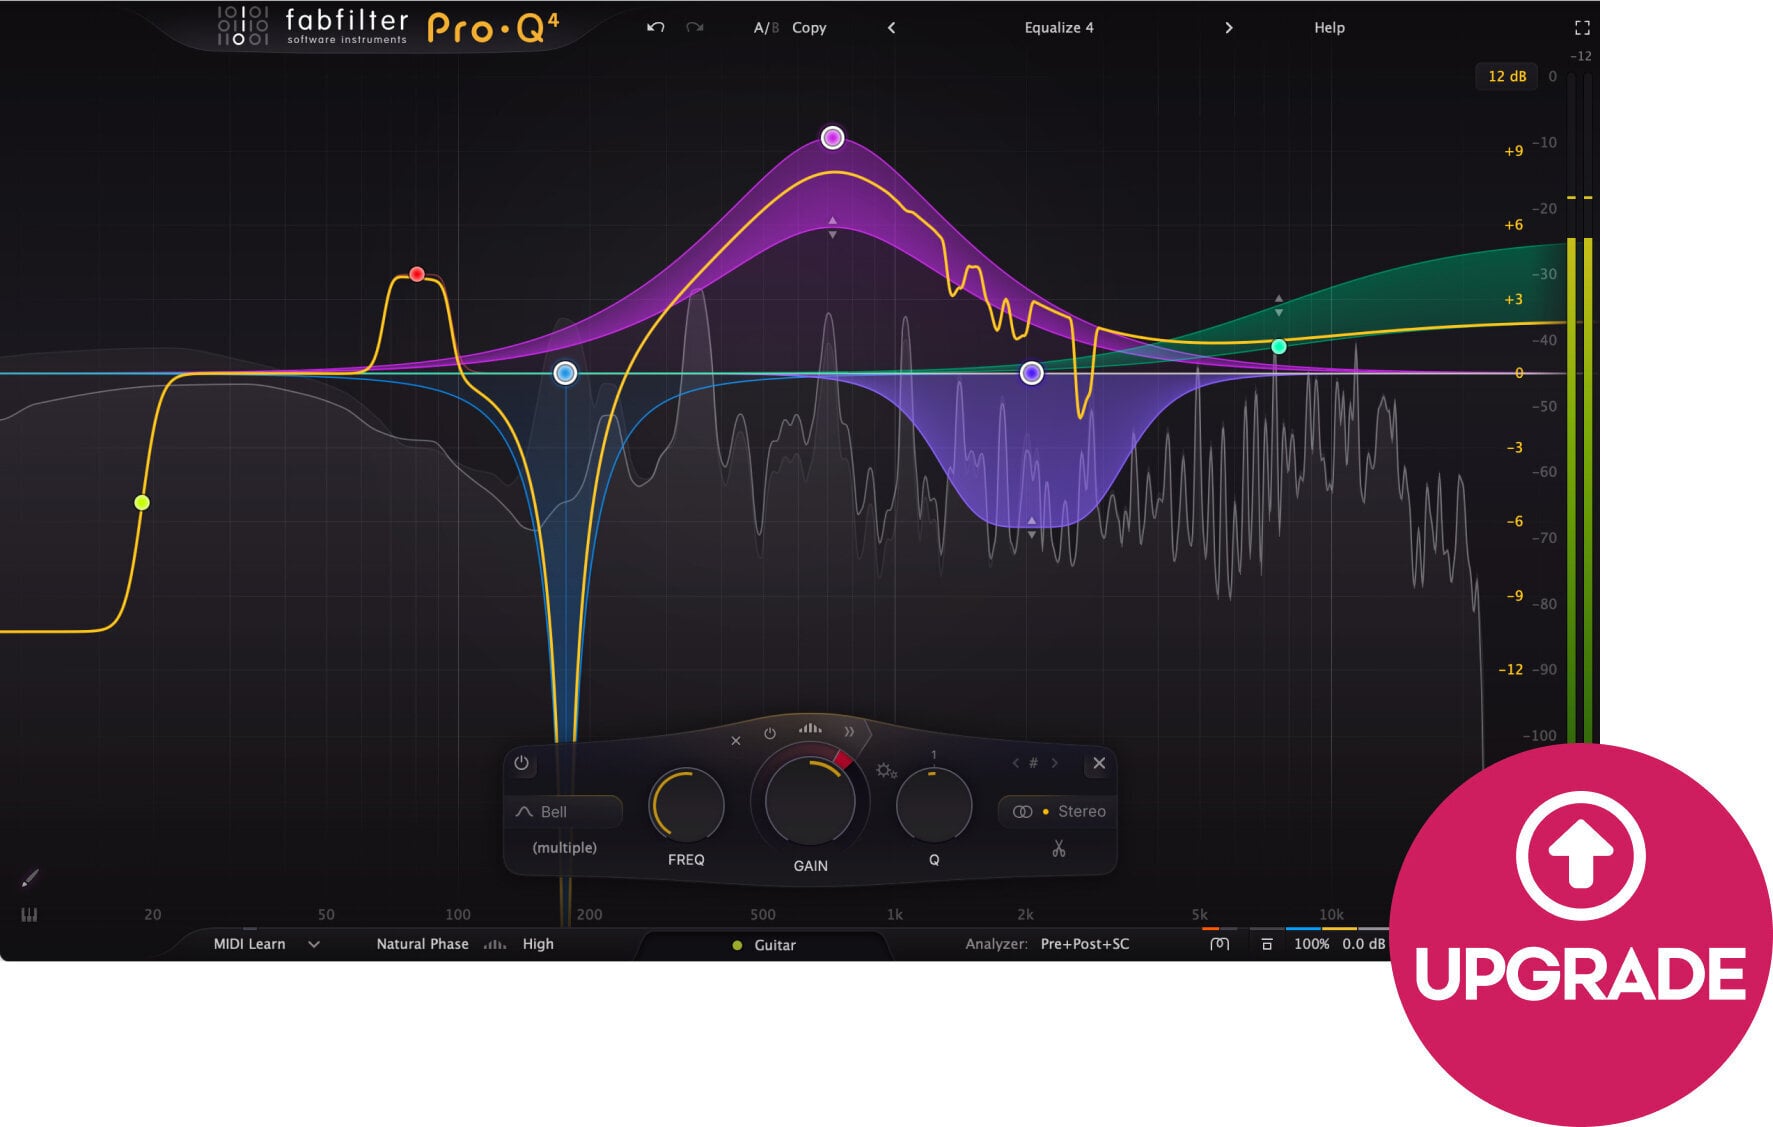Click the undo arrow icon

coord(655,28)
